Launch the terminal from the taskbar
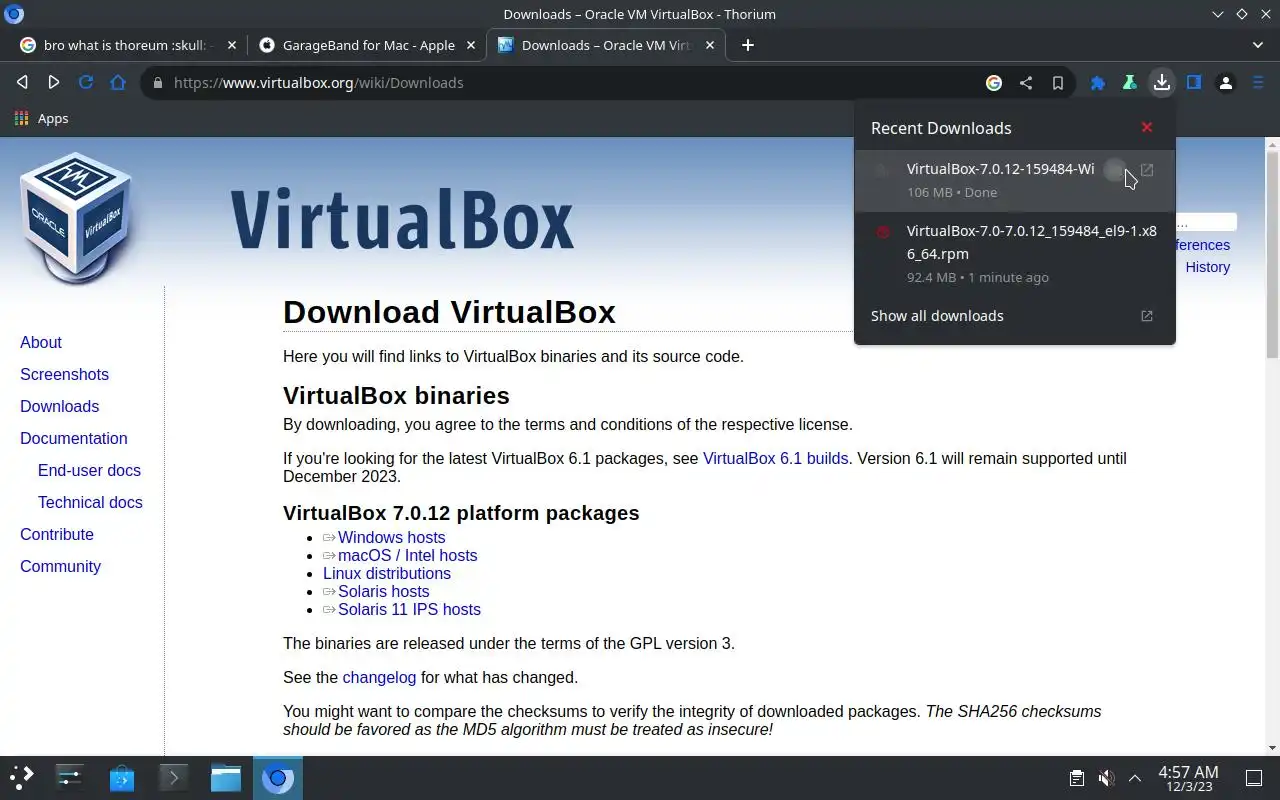The height and width of the screenshot is (800, 1280). [174, 777]
